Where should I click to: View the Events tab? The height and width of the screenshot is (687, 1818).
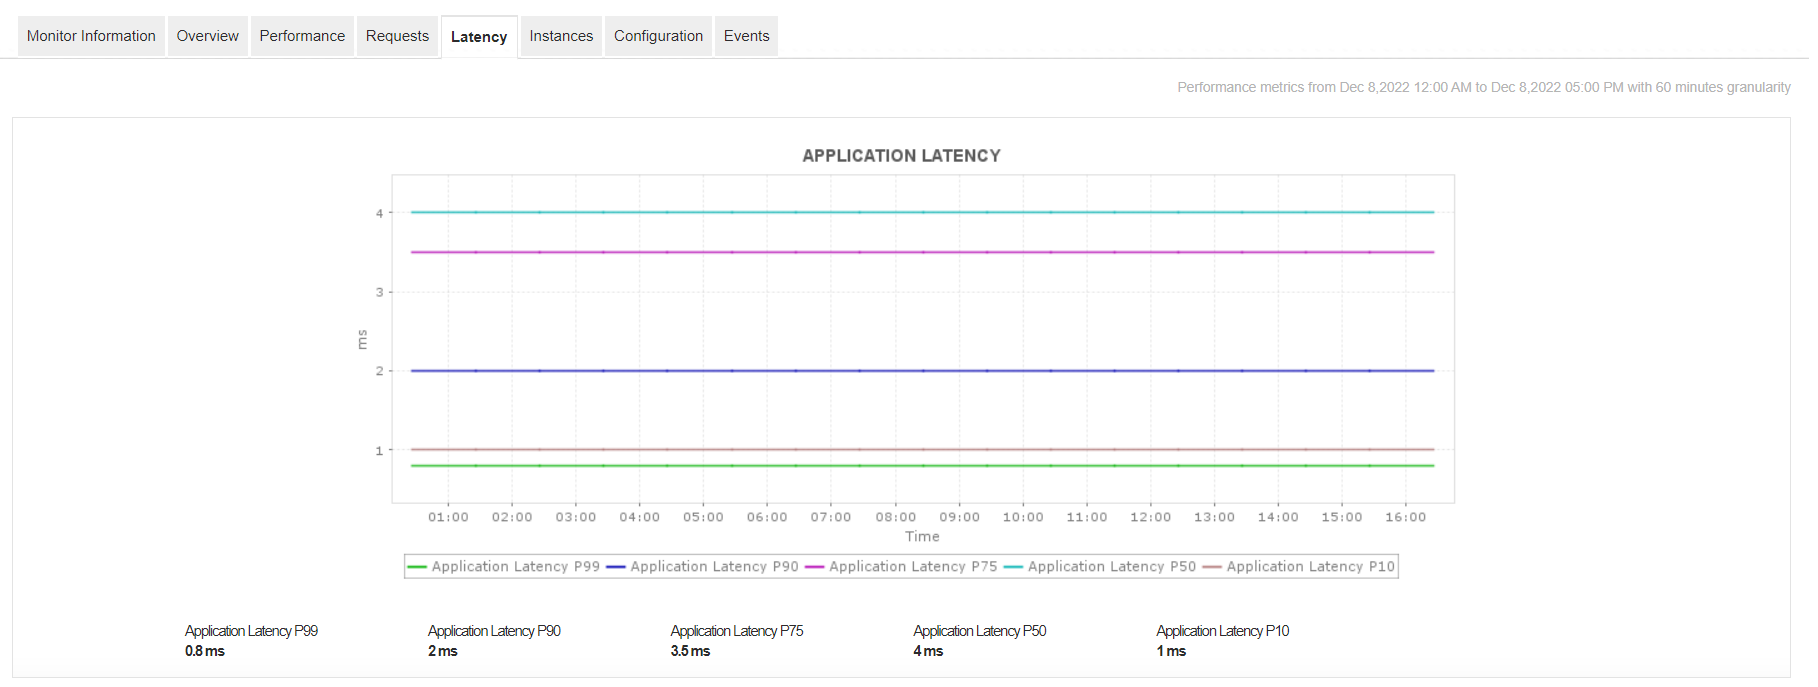(x=747, y=36)
